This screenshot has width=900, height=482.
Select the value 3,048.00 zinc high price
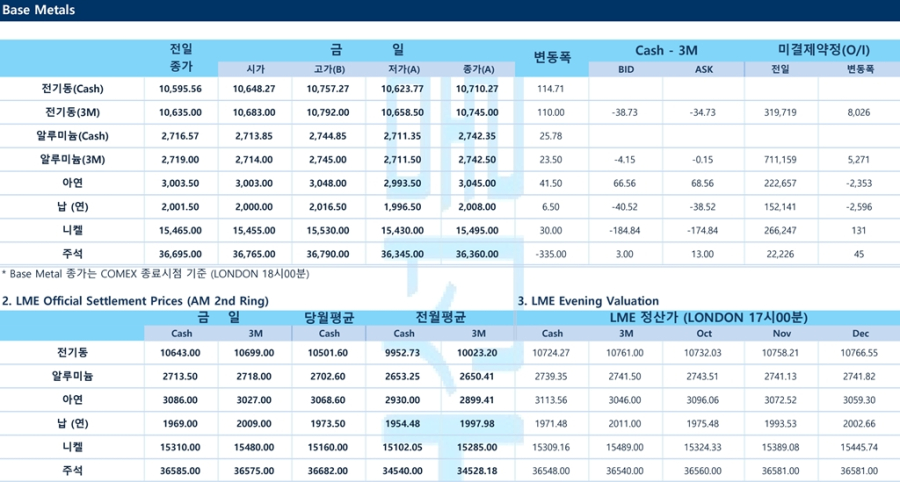(x=328, y=184)
